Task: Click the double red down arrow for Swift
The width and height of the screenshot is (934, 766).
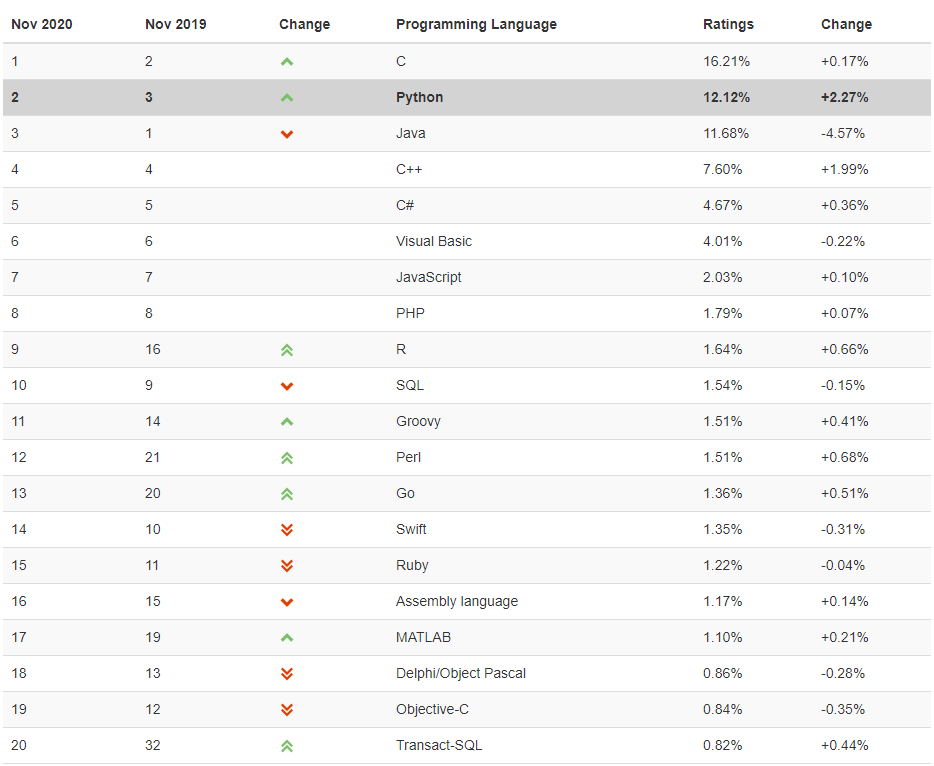Action: tap(287, 530)
